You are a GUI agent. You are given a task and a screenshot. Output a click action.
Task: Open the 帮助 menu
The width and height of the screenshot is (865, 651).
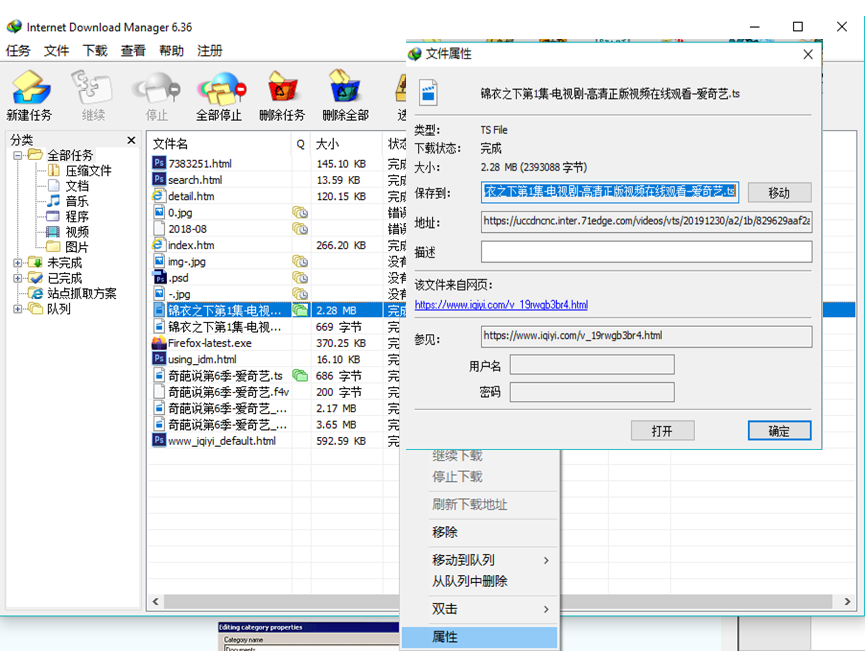pos(172,51)
